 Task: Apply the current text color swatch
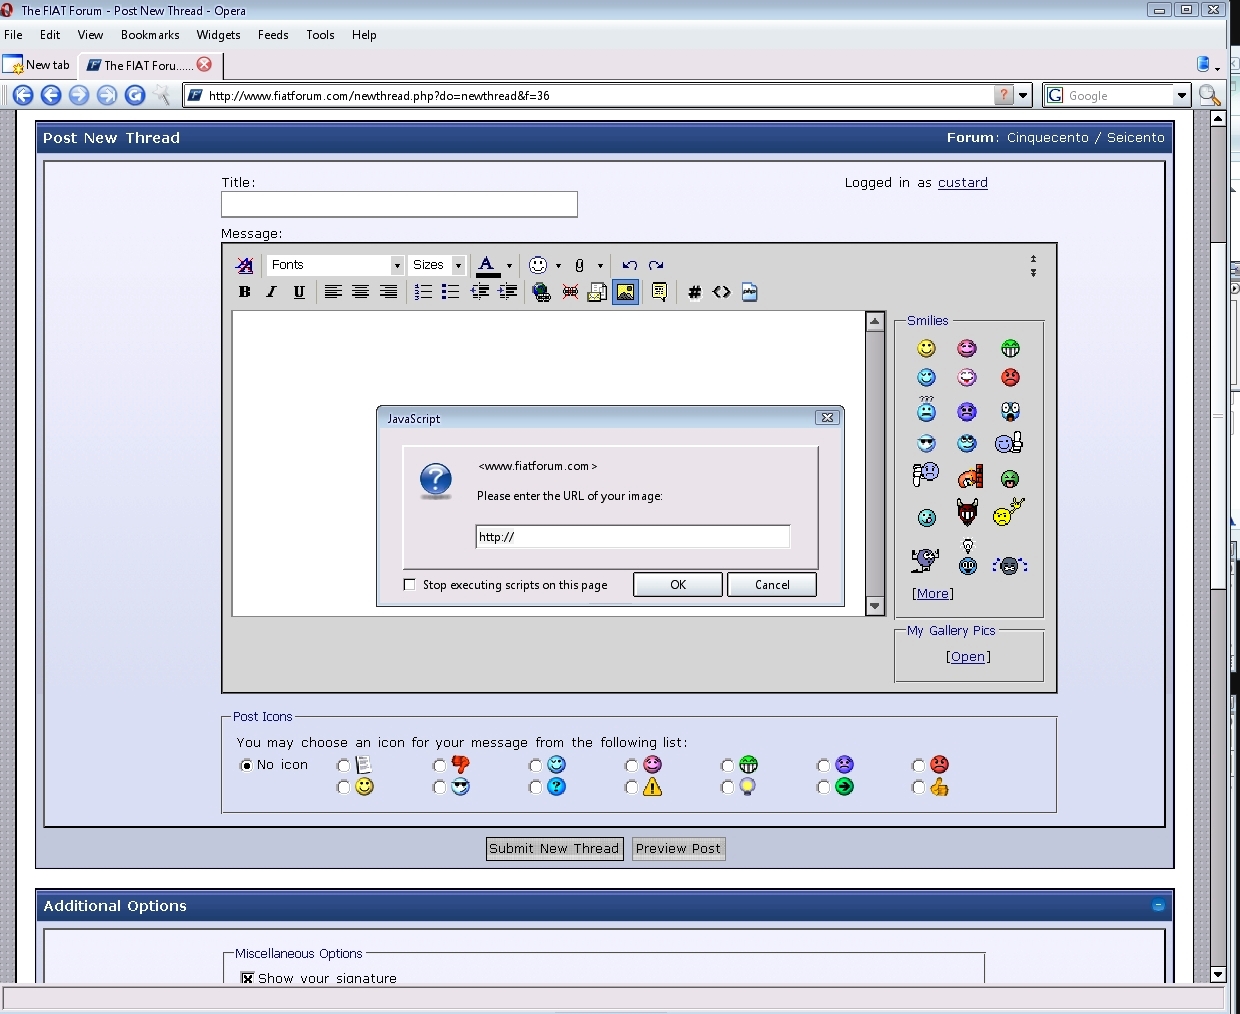[x=487, y=265]
